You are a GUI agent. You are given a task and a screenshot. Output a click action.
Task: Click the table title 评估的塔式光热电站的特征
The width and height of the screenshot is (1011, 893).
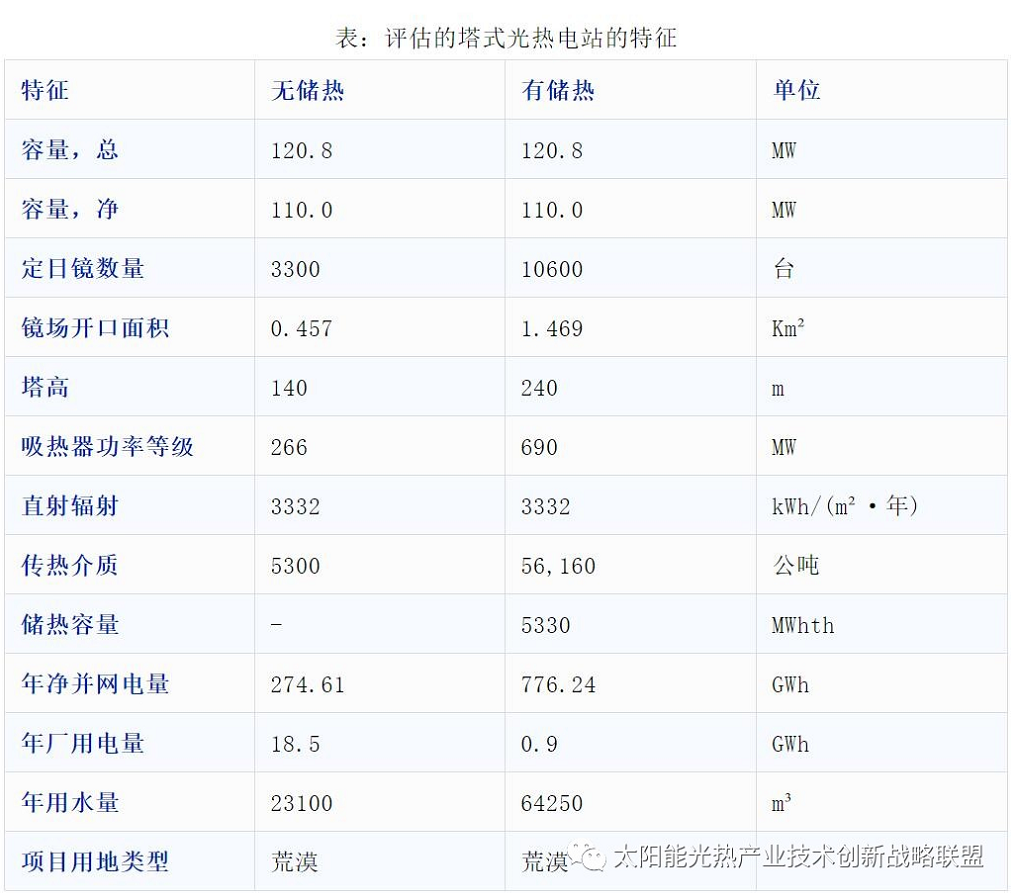[x=505, y=38]
